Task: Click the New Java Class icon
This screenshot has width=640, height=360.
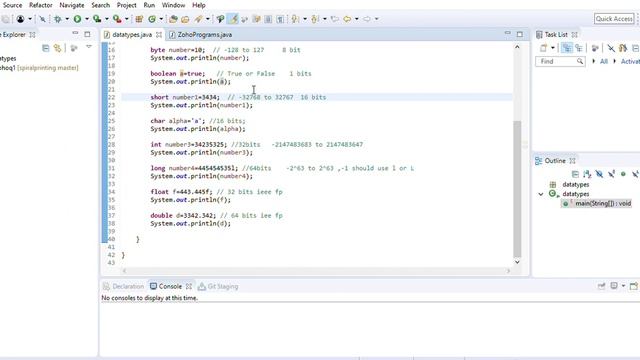Action: 152,19
